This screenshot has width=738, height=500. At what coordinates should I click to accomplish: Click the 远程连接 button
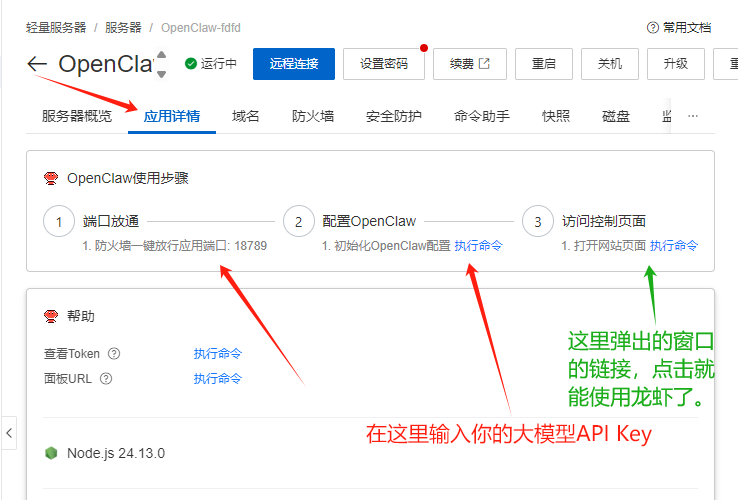click(x=294, y=64)
